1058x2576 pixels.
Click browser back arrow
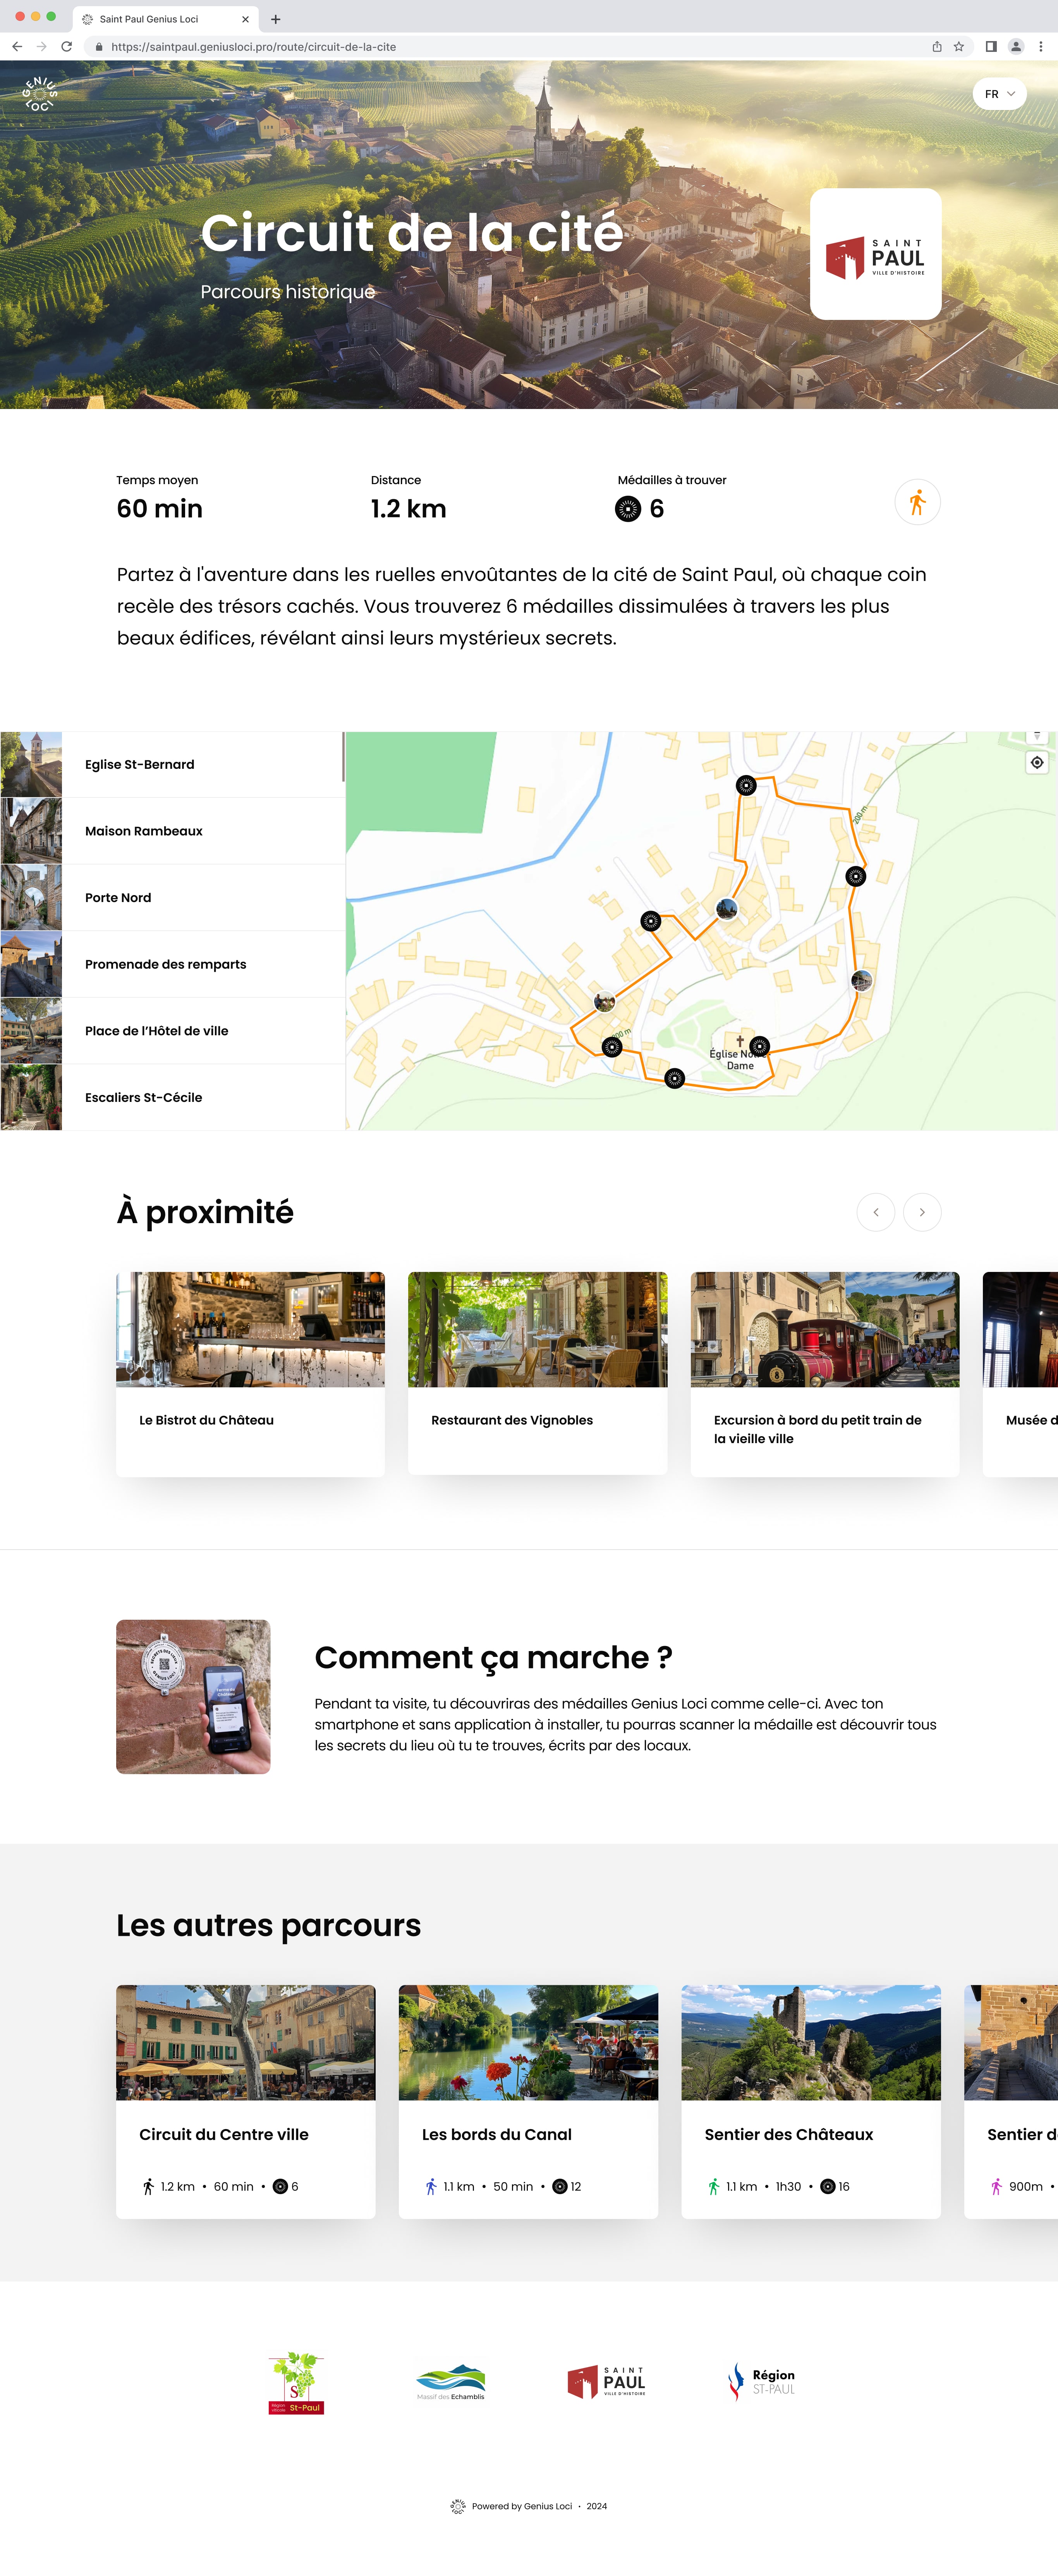coord(17,46)
